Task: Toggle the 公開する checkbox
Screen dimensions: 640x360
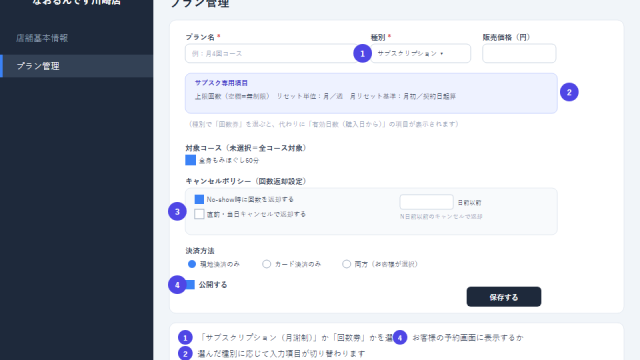Action: (x=190, y=284)
